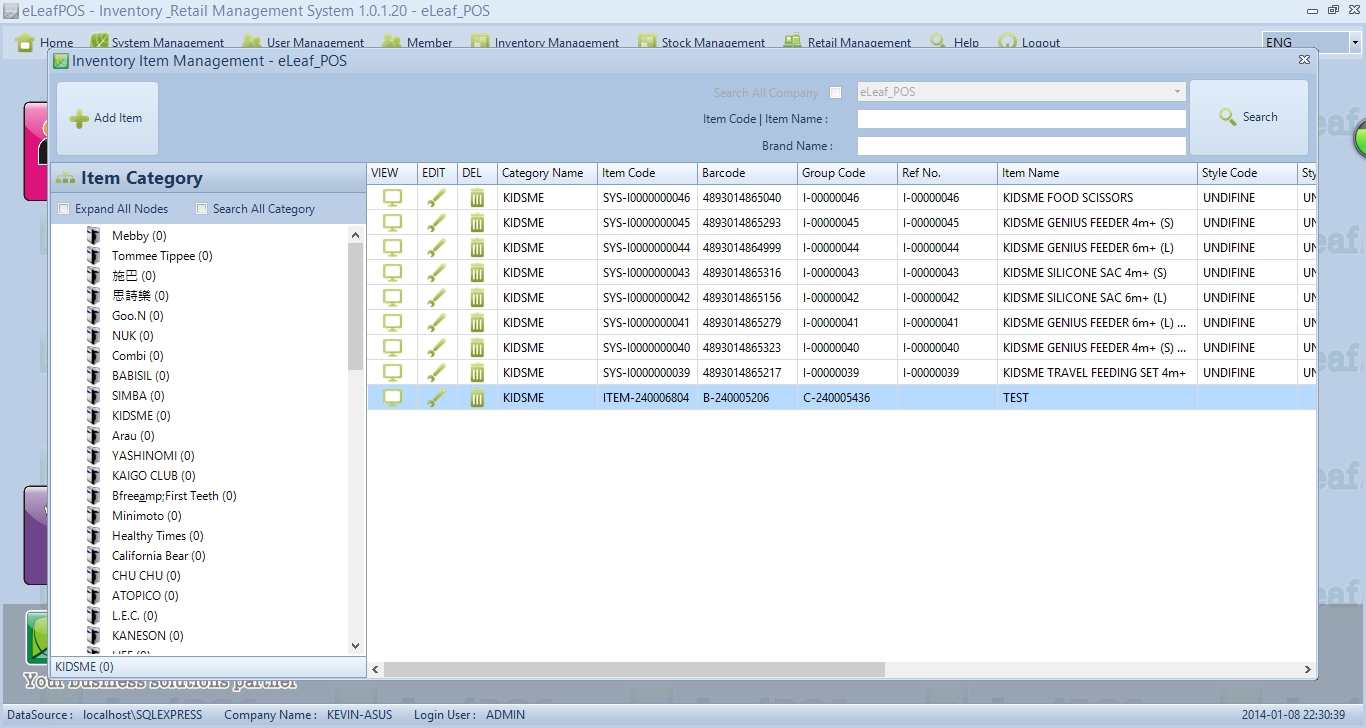
Task: Click the VIEW icon for KIDSME FOOD SCISSORS
Action: (x=393, y=198)
